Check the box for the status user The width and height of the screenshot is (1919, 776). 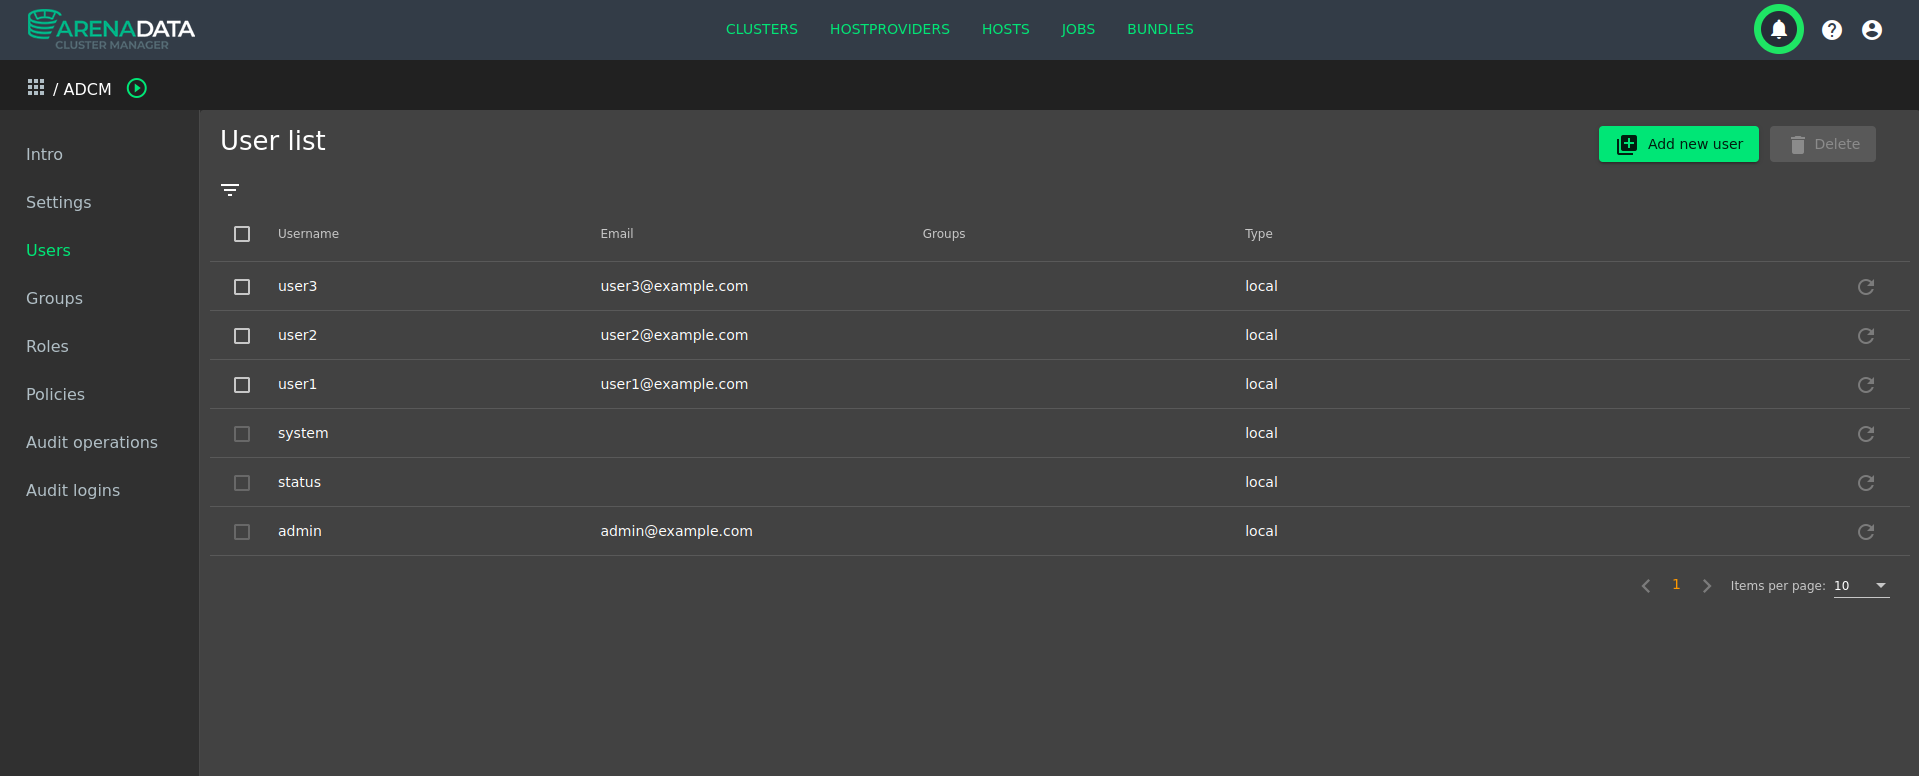pyautogui.click(x=242, y=483)
